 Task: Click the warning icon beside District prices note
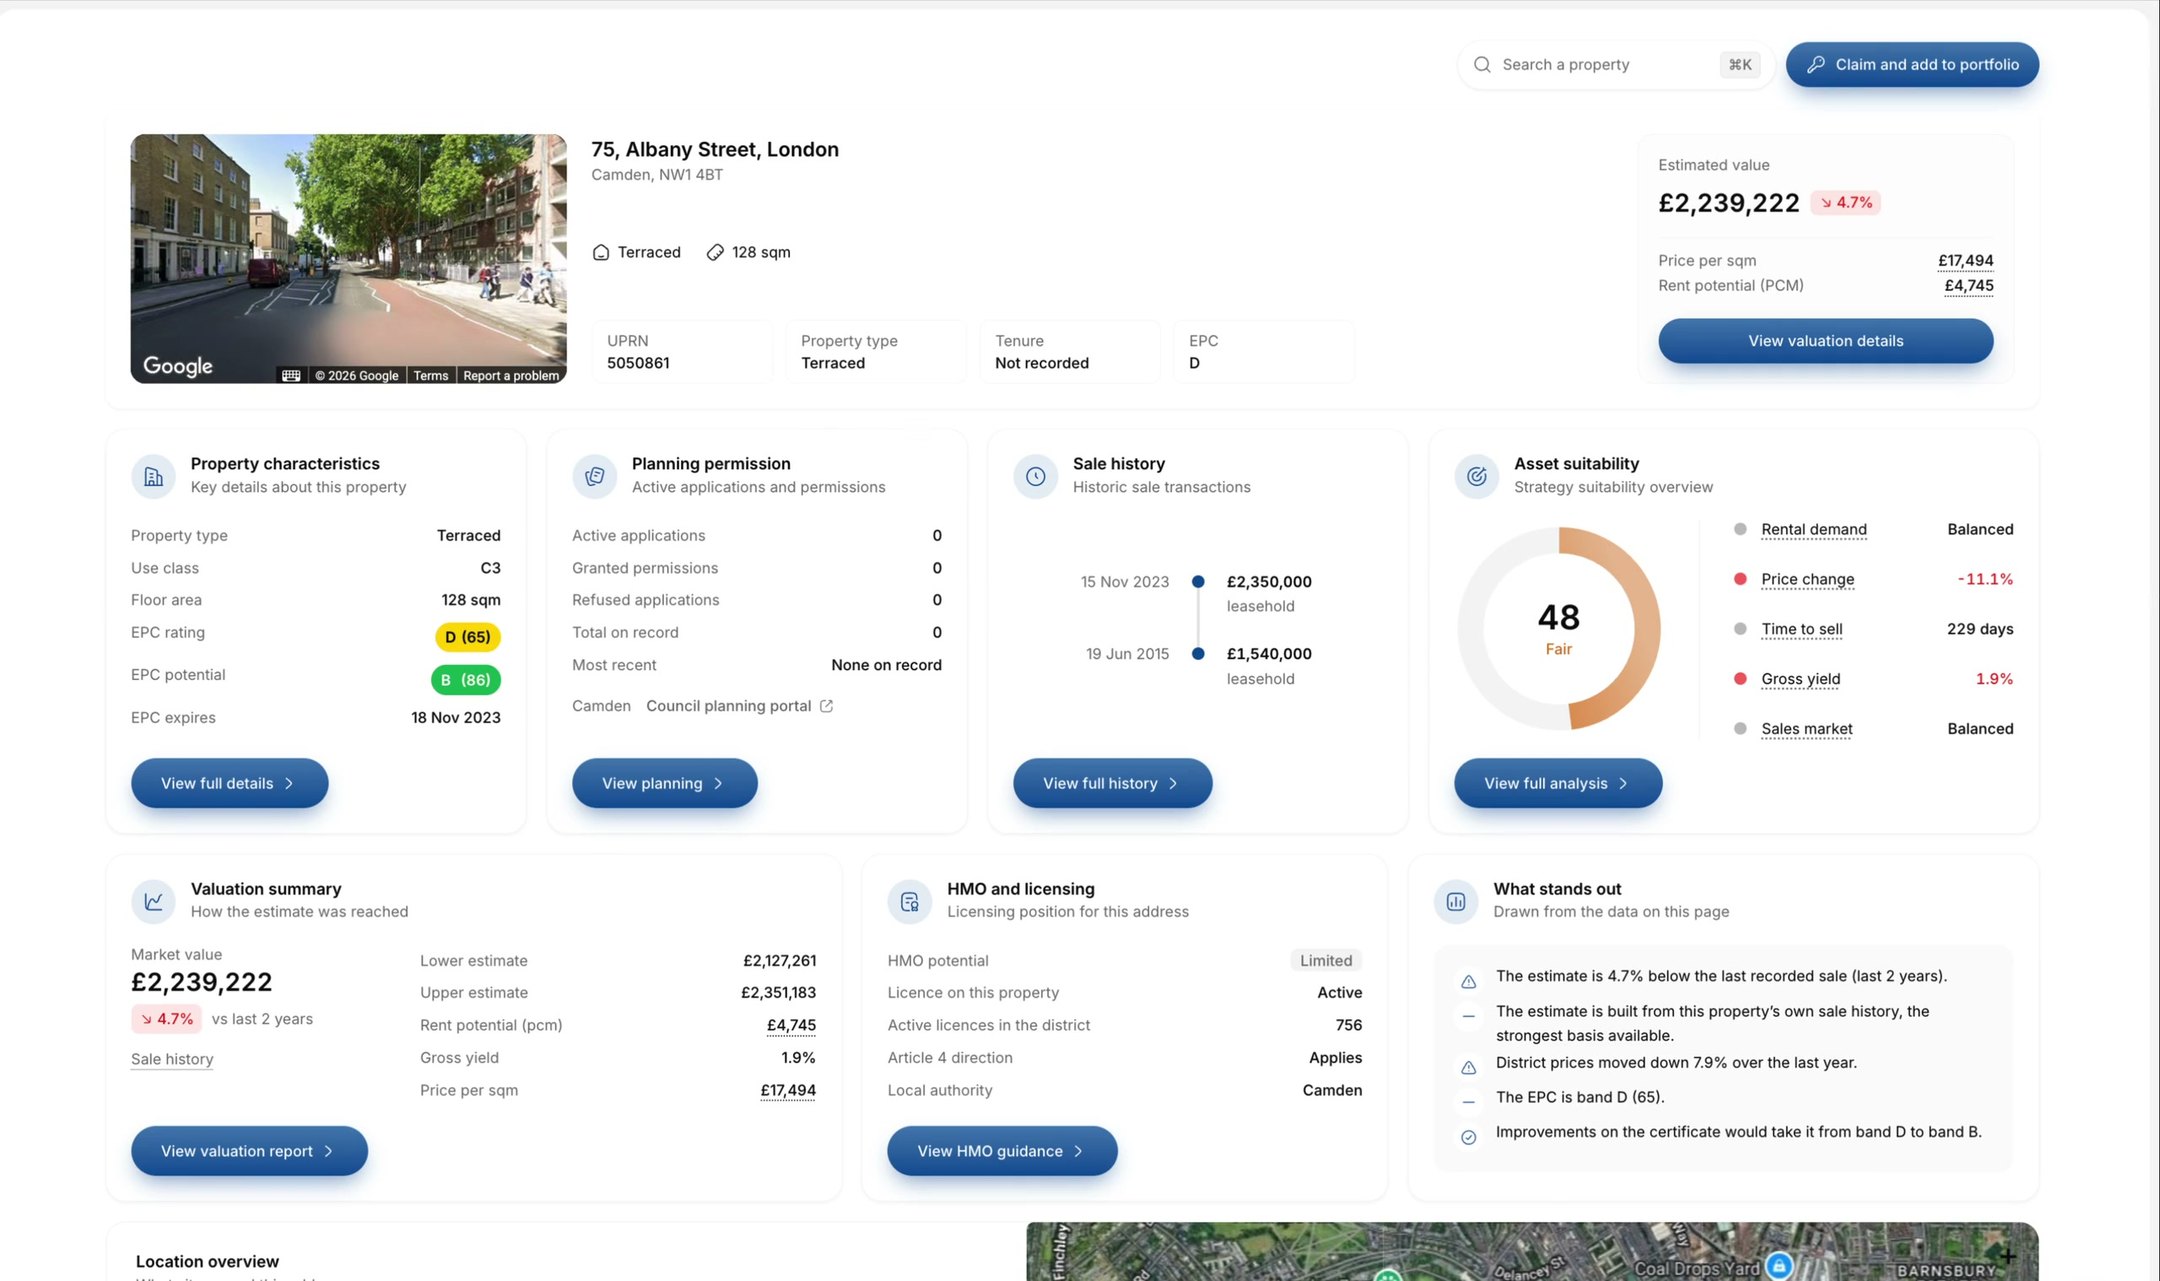[x=1468, y=1068]
